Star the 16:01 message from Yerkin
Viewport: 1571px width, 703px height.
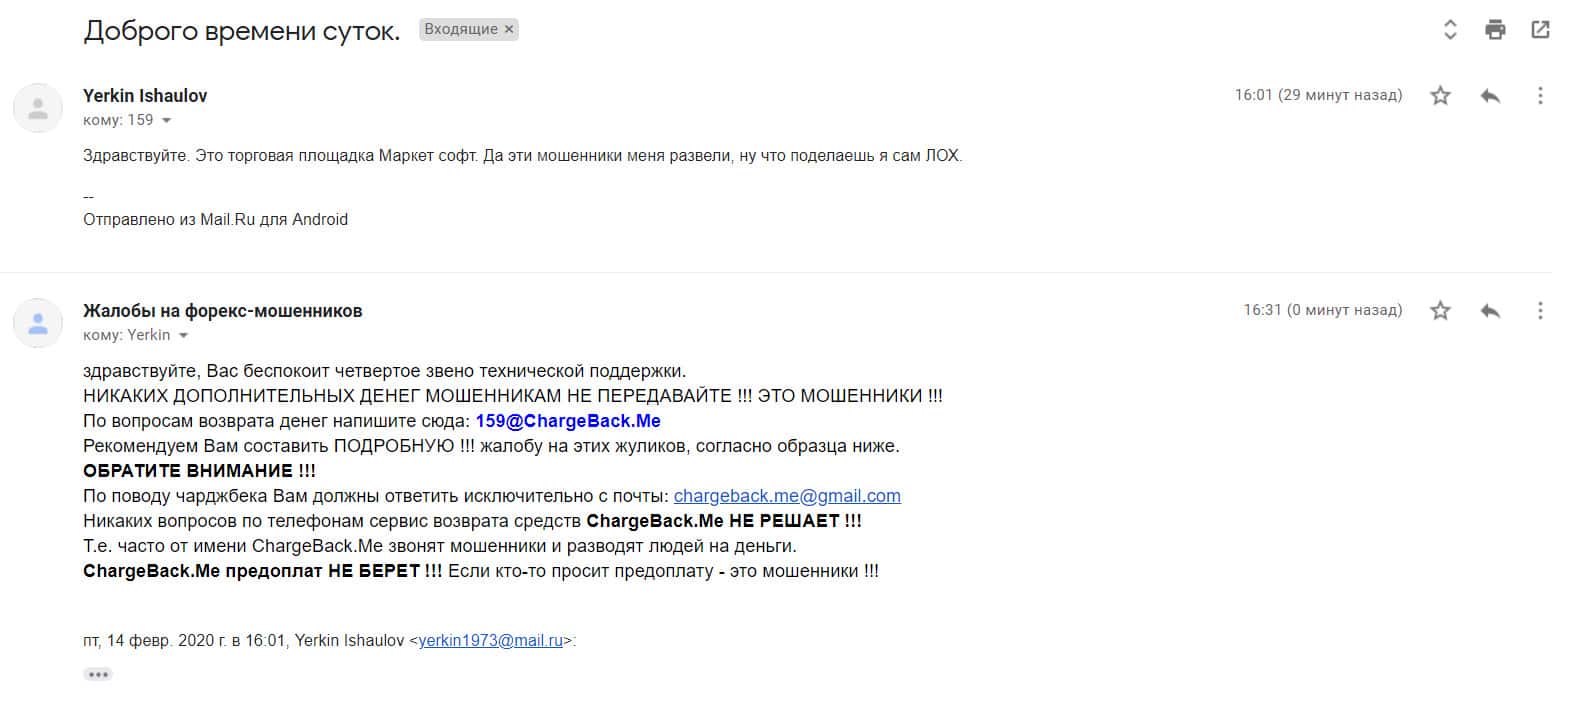point(1440,96)
